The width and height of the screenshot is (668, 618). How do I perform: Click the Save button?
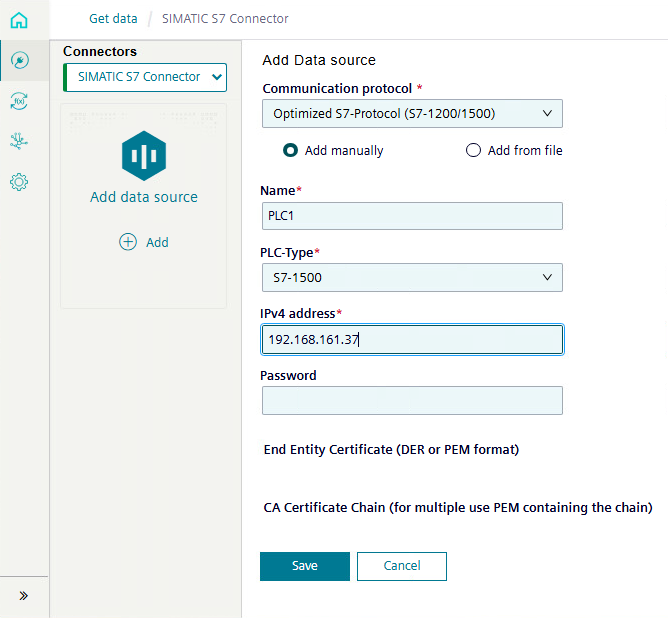coord(305,566)
